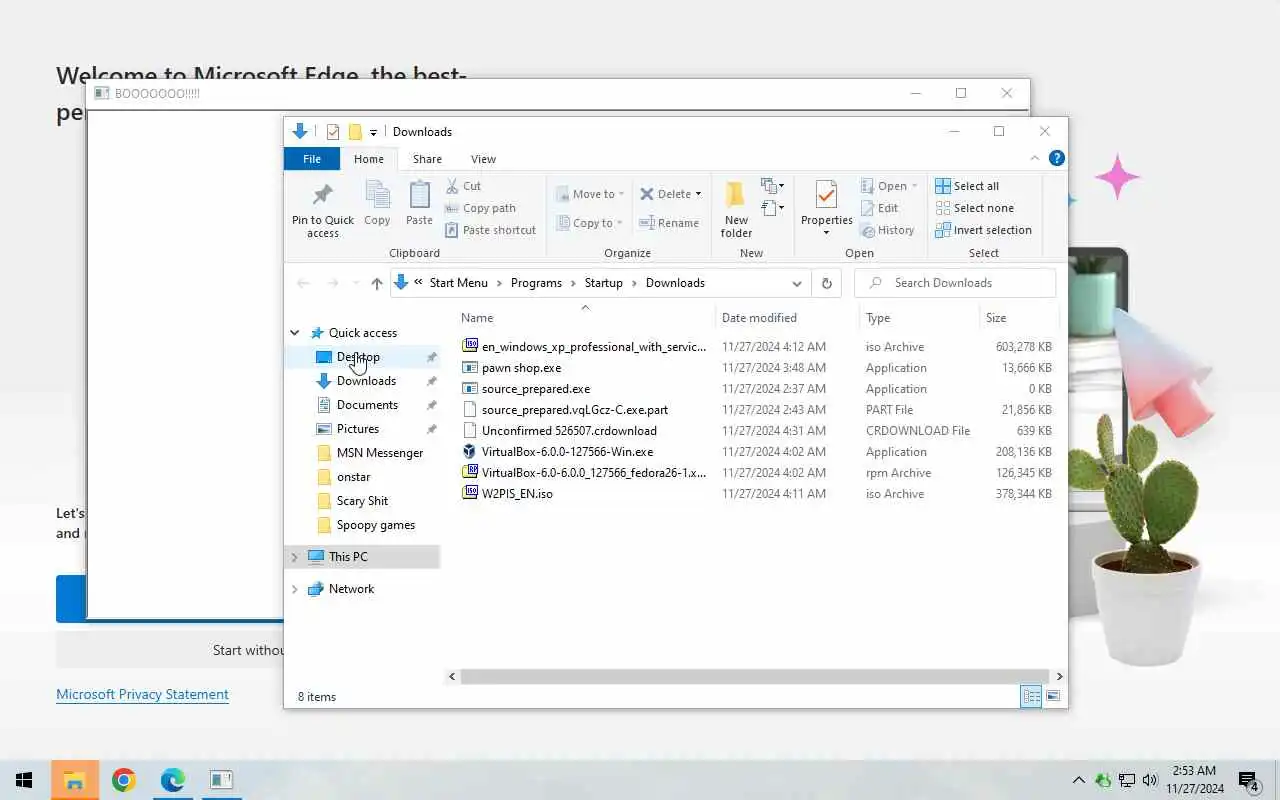This screenshot has height=800, width=1280.
Task: Expand the Network tree node
Action: coord(295,589)
